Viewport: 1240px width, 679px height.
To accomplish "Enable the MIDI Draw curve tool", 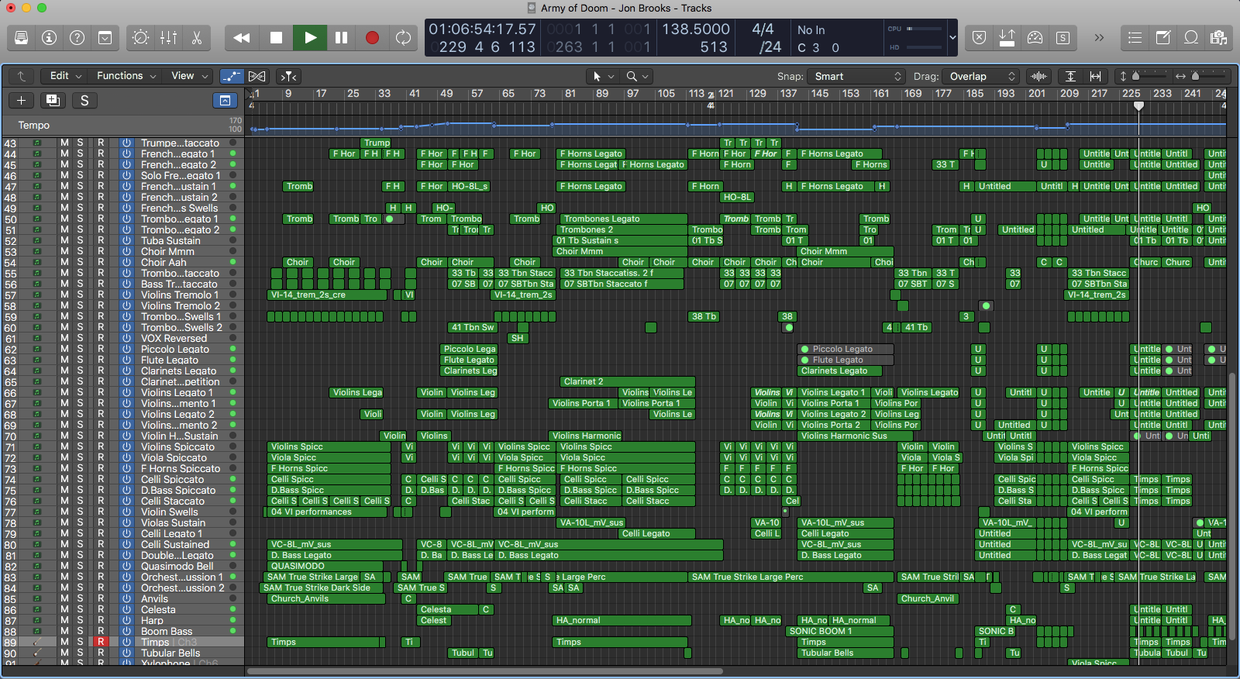I will 232,75.
